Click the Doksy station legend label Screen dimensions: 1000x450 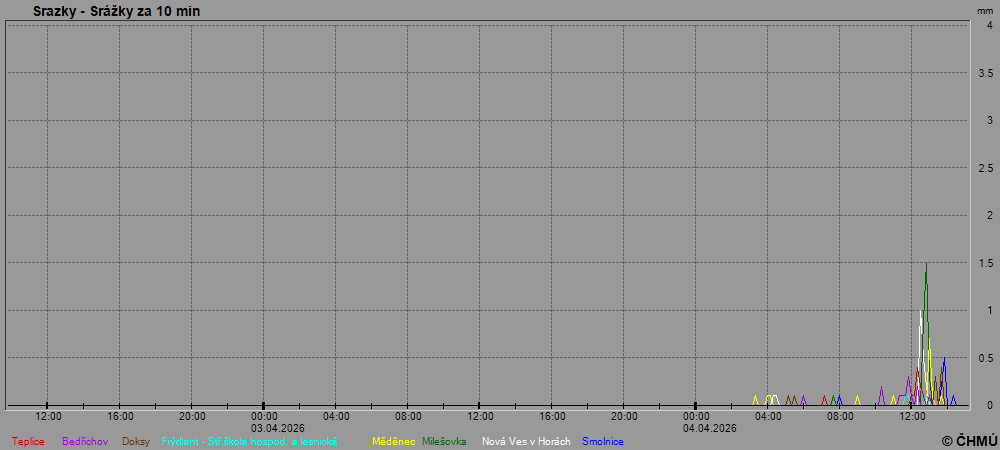coord(136,441)
